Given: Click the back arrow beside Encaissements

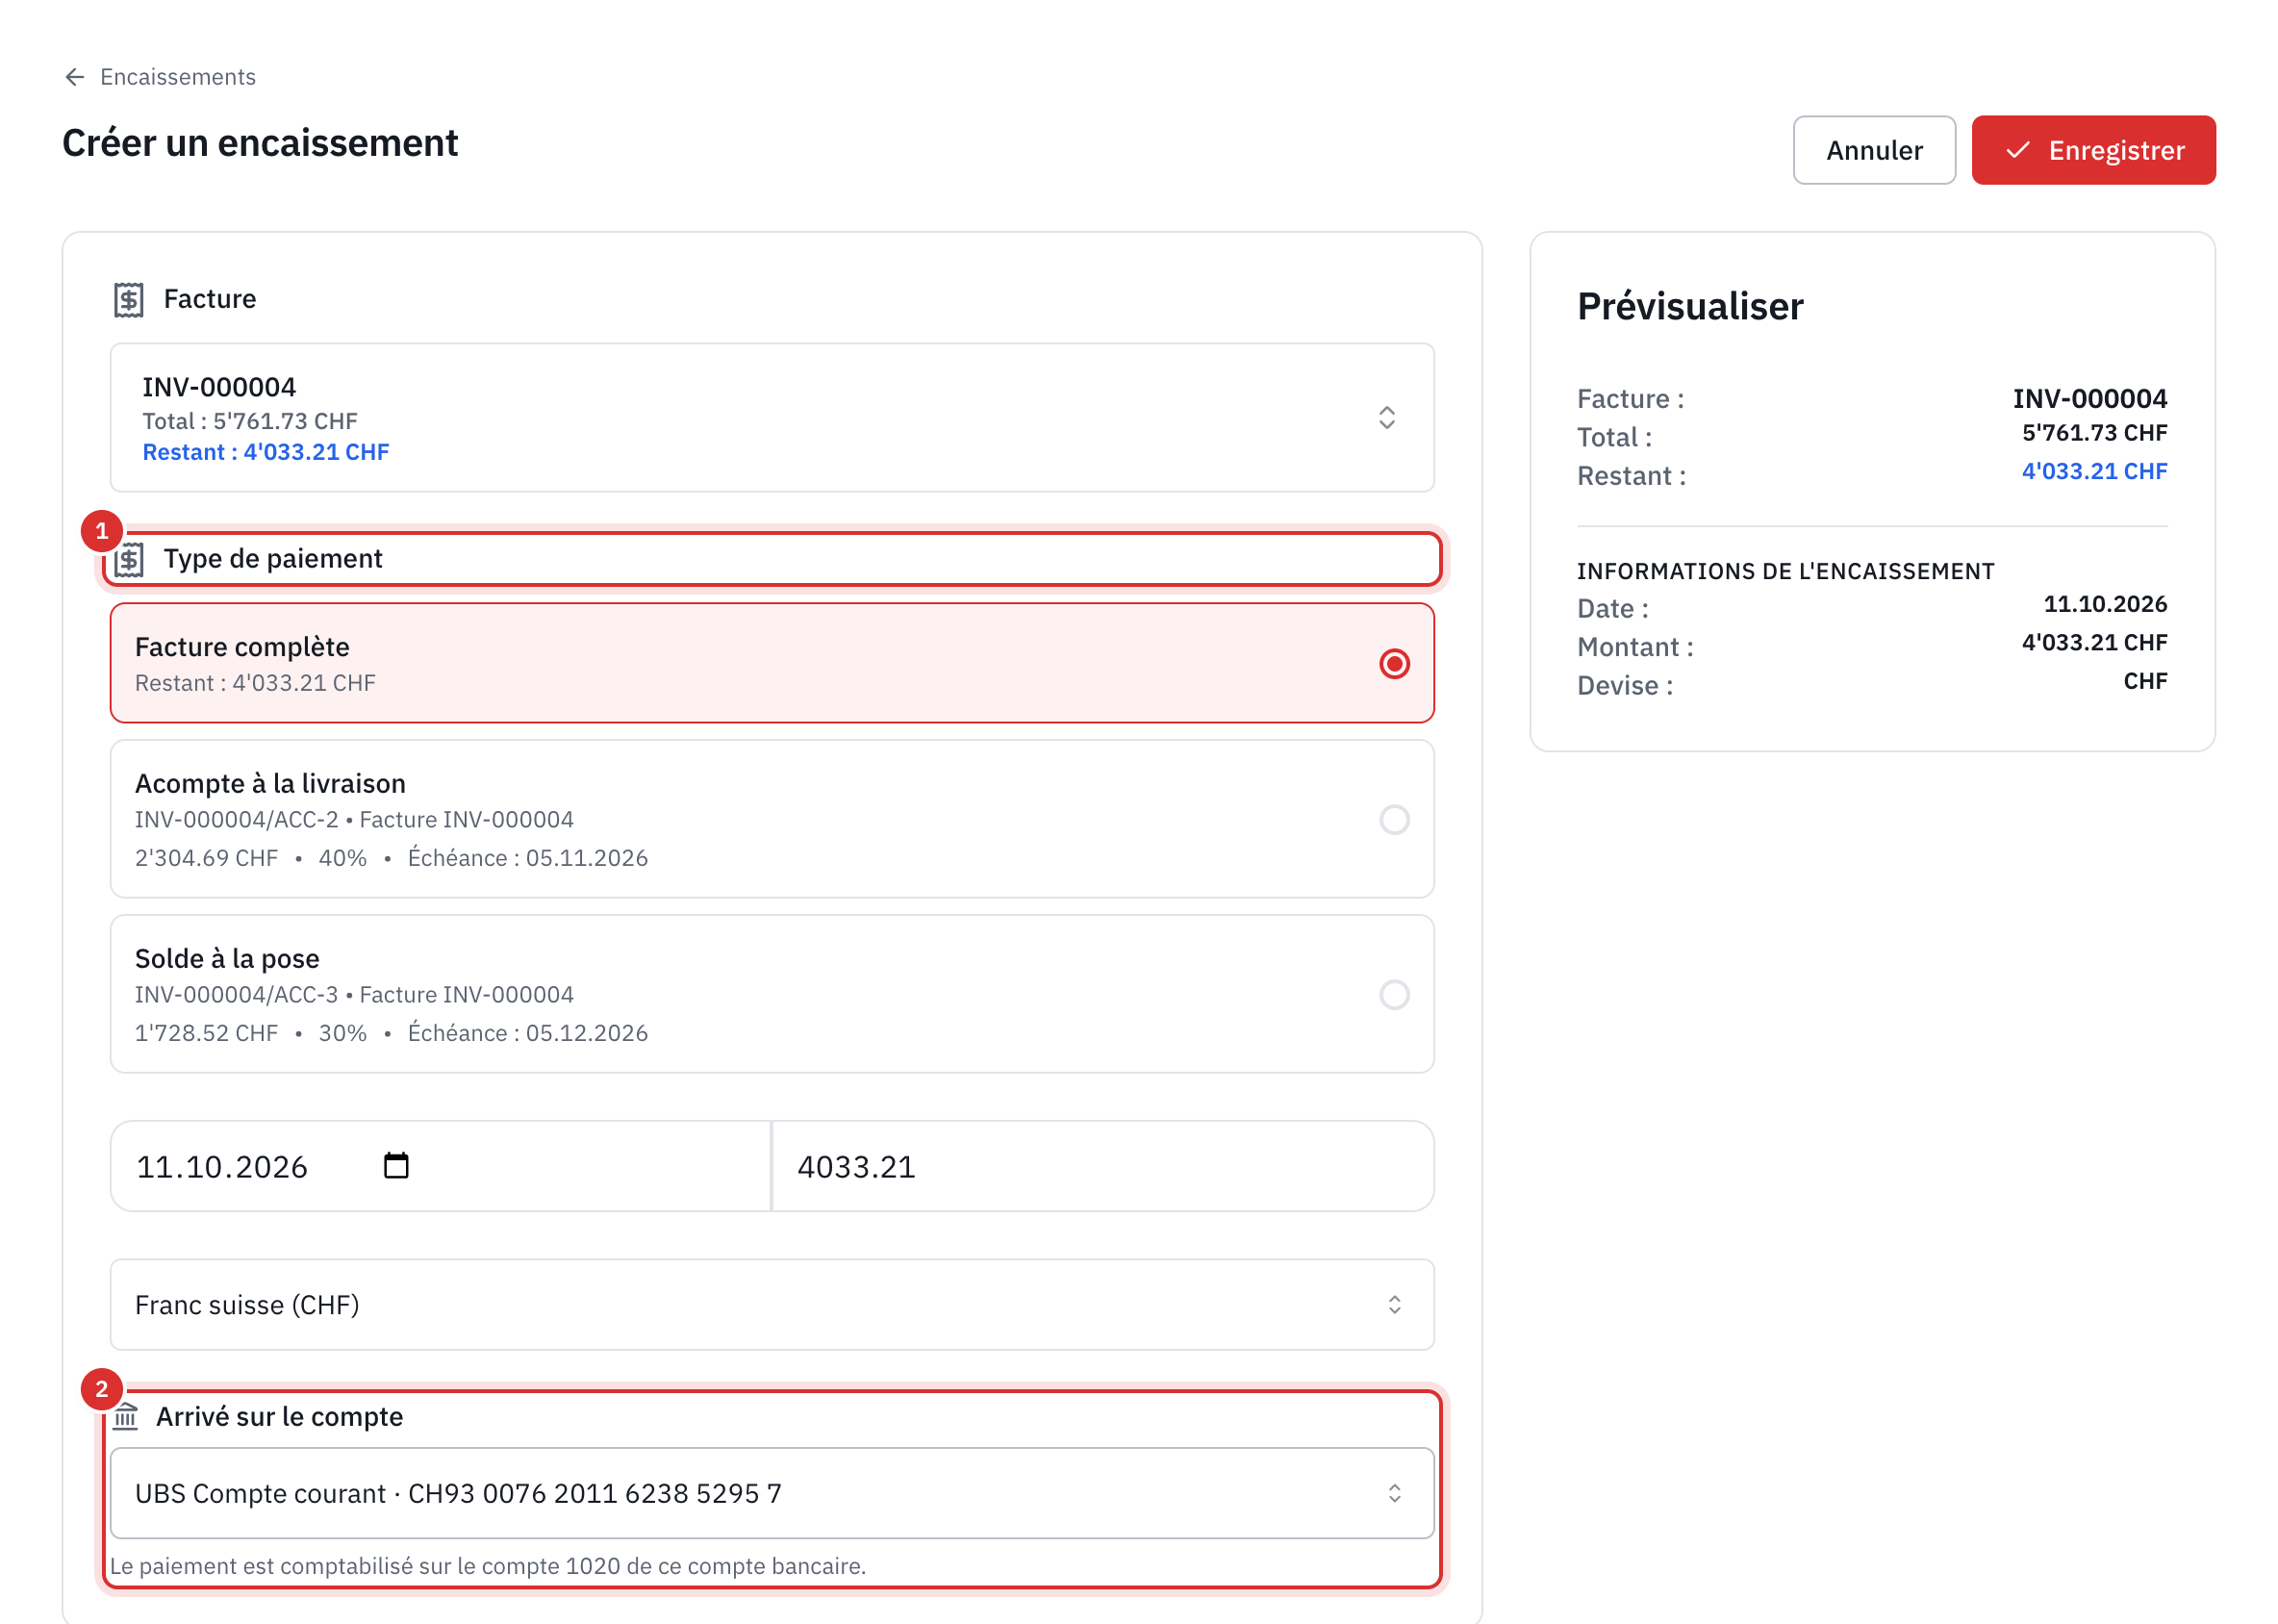Looking at the screenshot, I should click(x=75, y=77).
